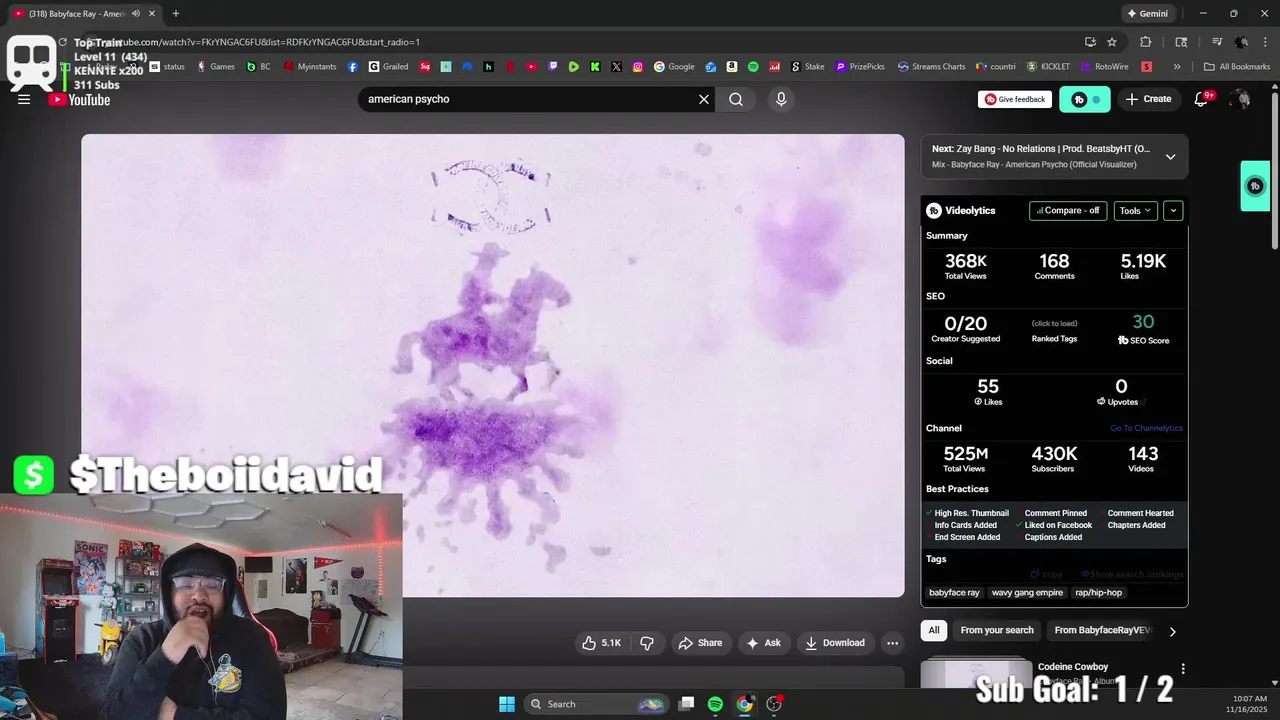Viewport: 1280px width, 720px height.
Task: Open the Task View taskbar icon
Action: 686,704
